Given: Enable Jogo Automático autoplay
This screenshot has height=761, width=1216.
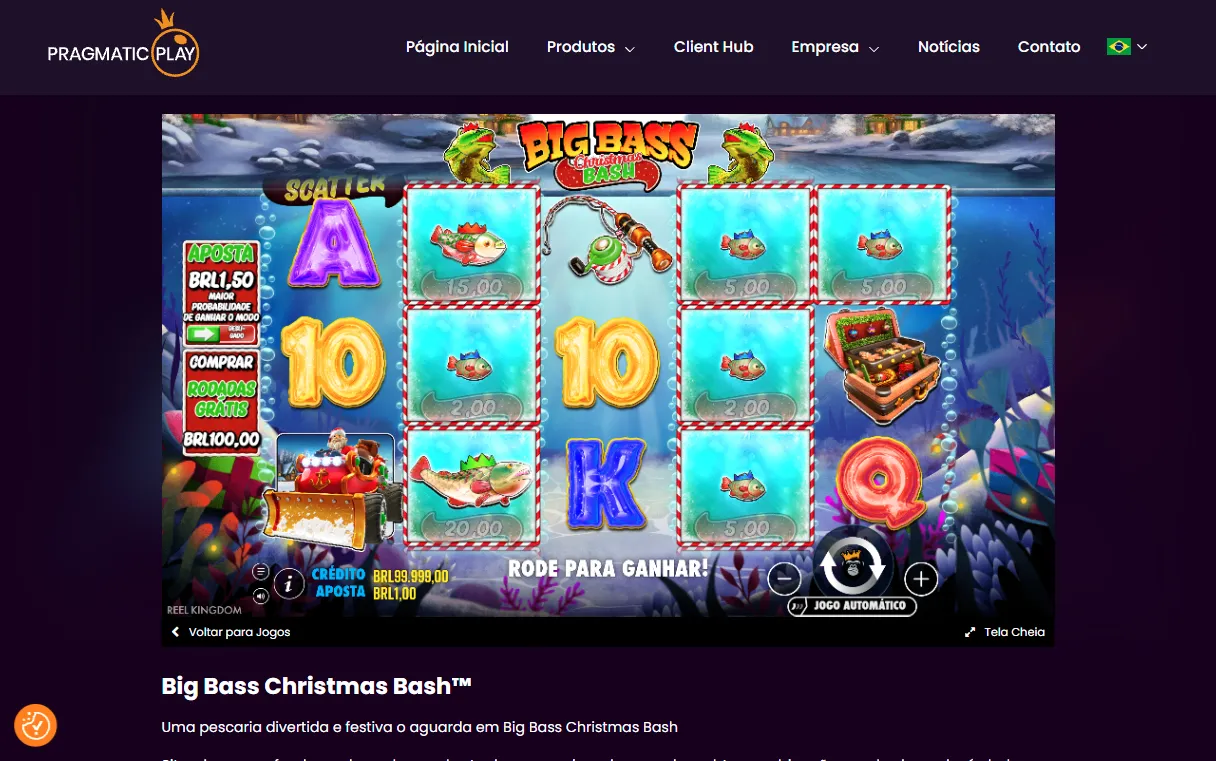Looking at the screenshot, I should 852,606.
